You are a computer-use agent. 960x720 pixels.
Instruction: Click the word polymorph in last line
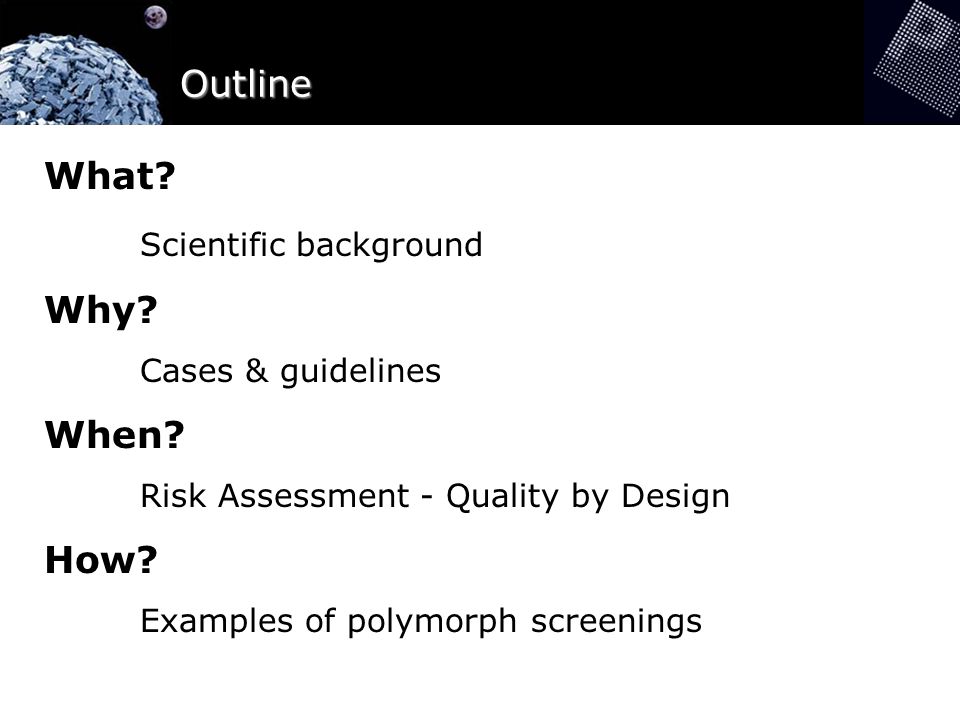432,623
